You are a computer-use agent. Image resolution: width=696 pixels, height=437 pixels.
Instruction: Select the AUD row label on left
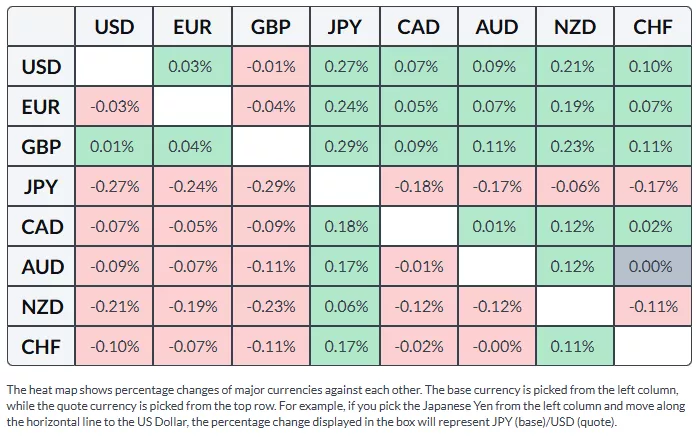pyautogui.click(x=41, y=267)
